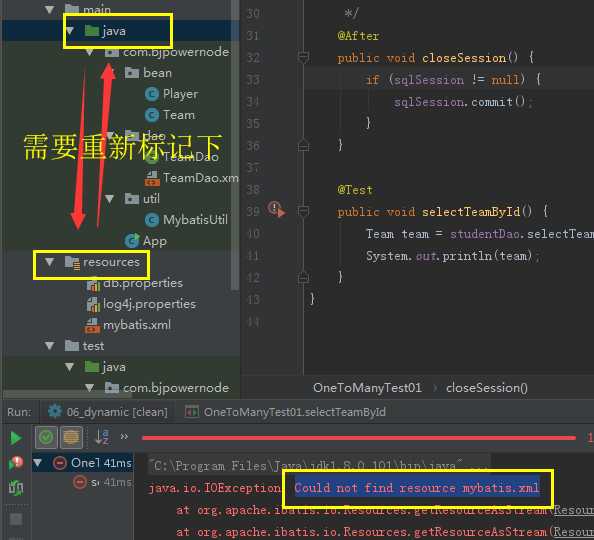
Task: Switch to OneToManyTest01.selectTeamById run tab
Action: click(x=285, y=412)
